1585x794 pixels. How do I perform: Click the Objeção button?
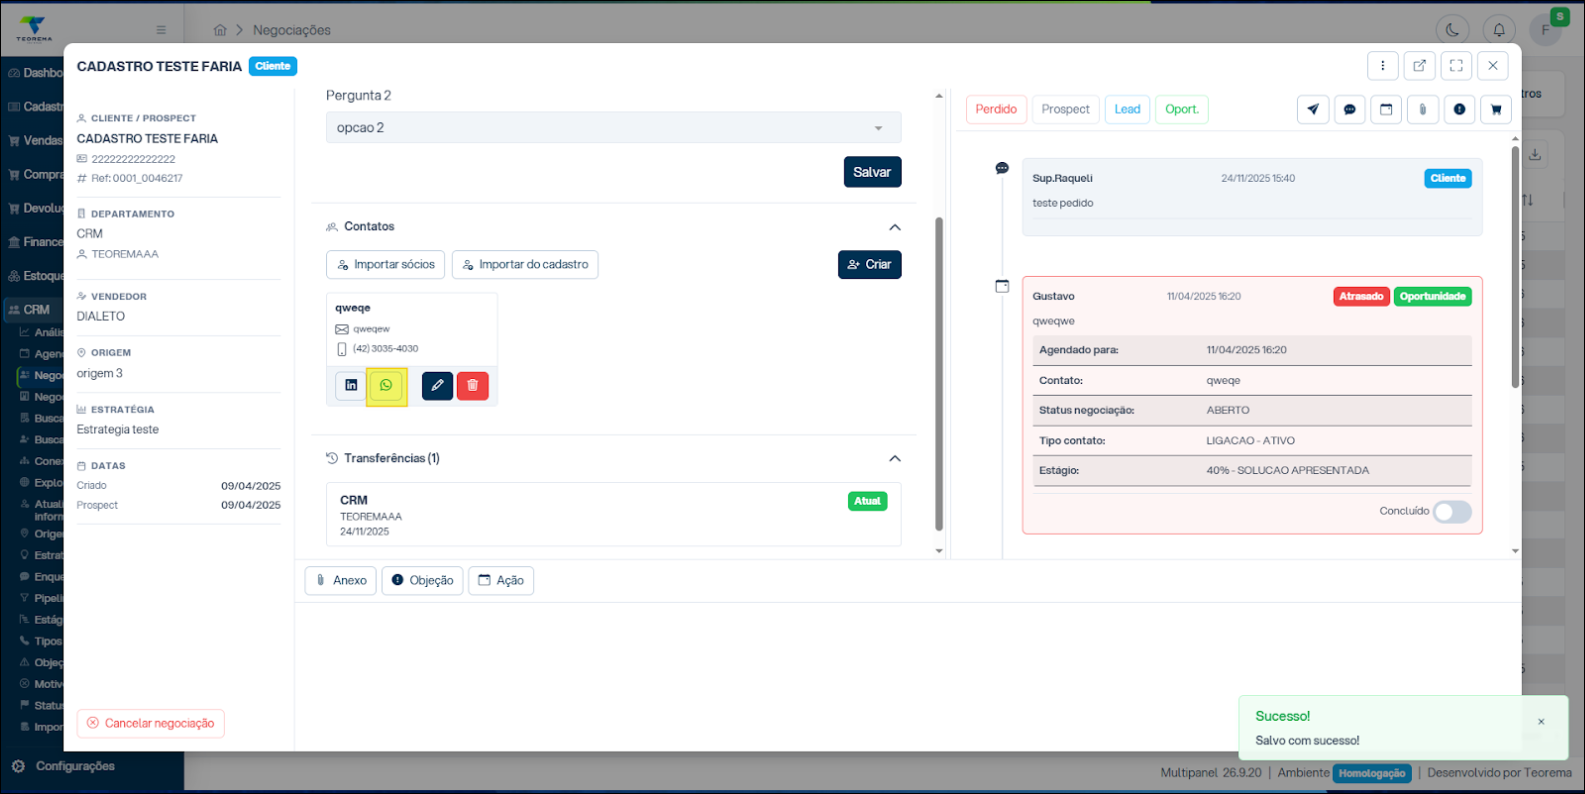point(422,581)
